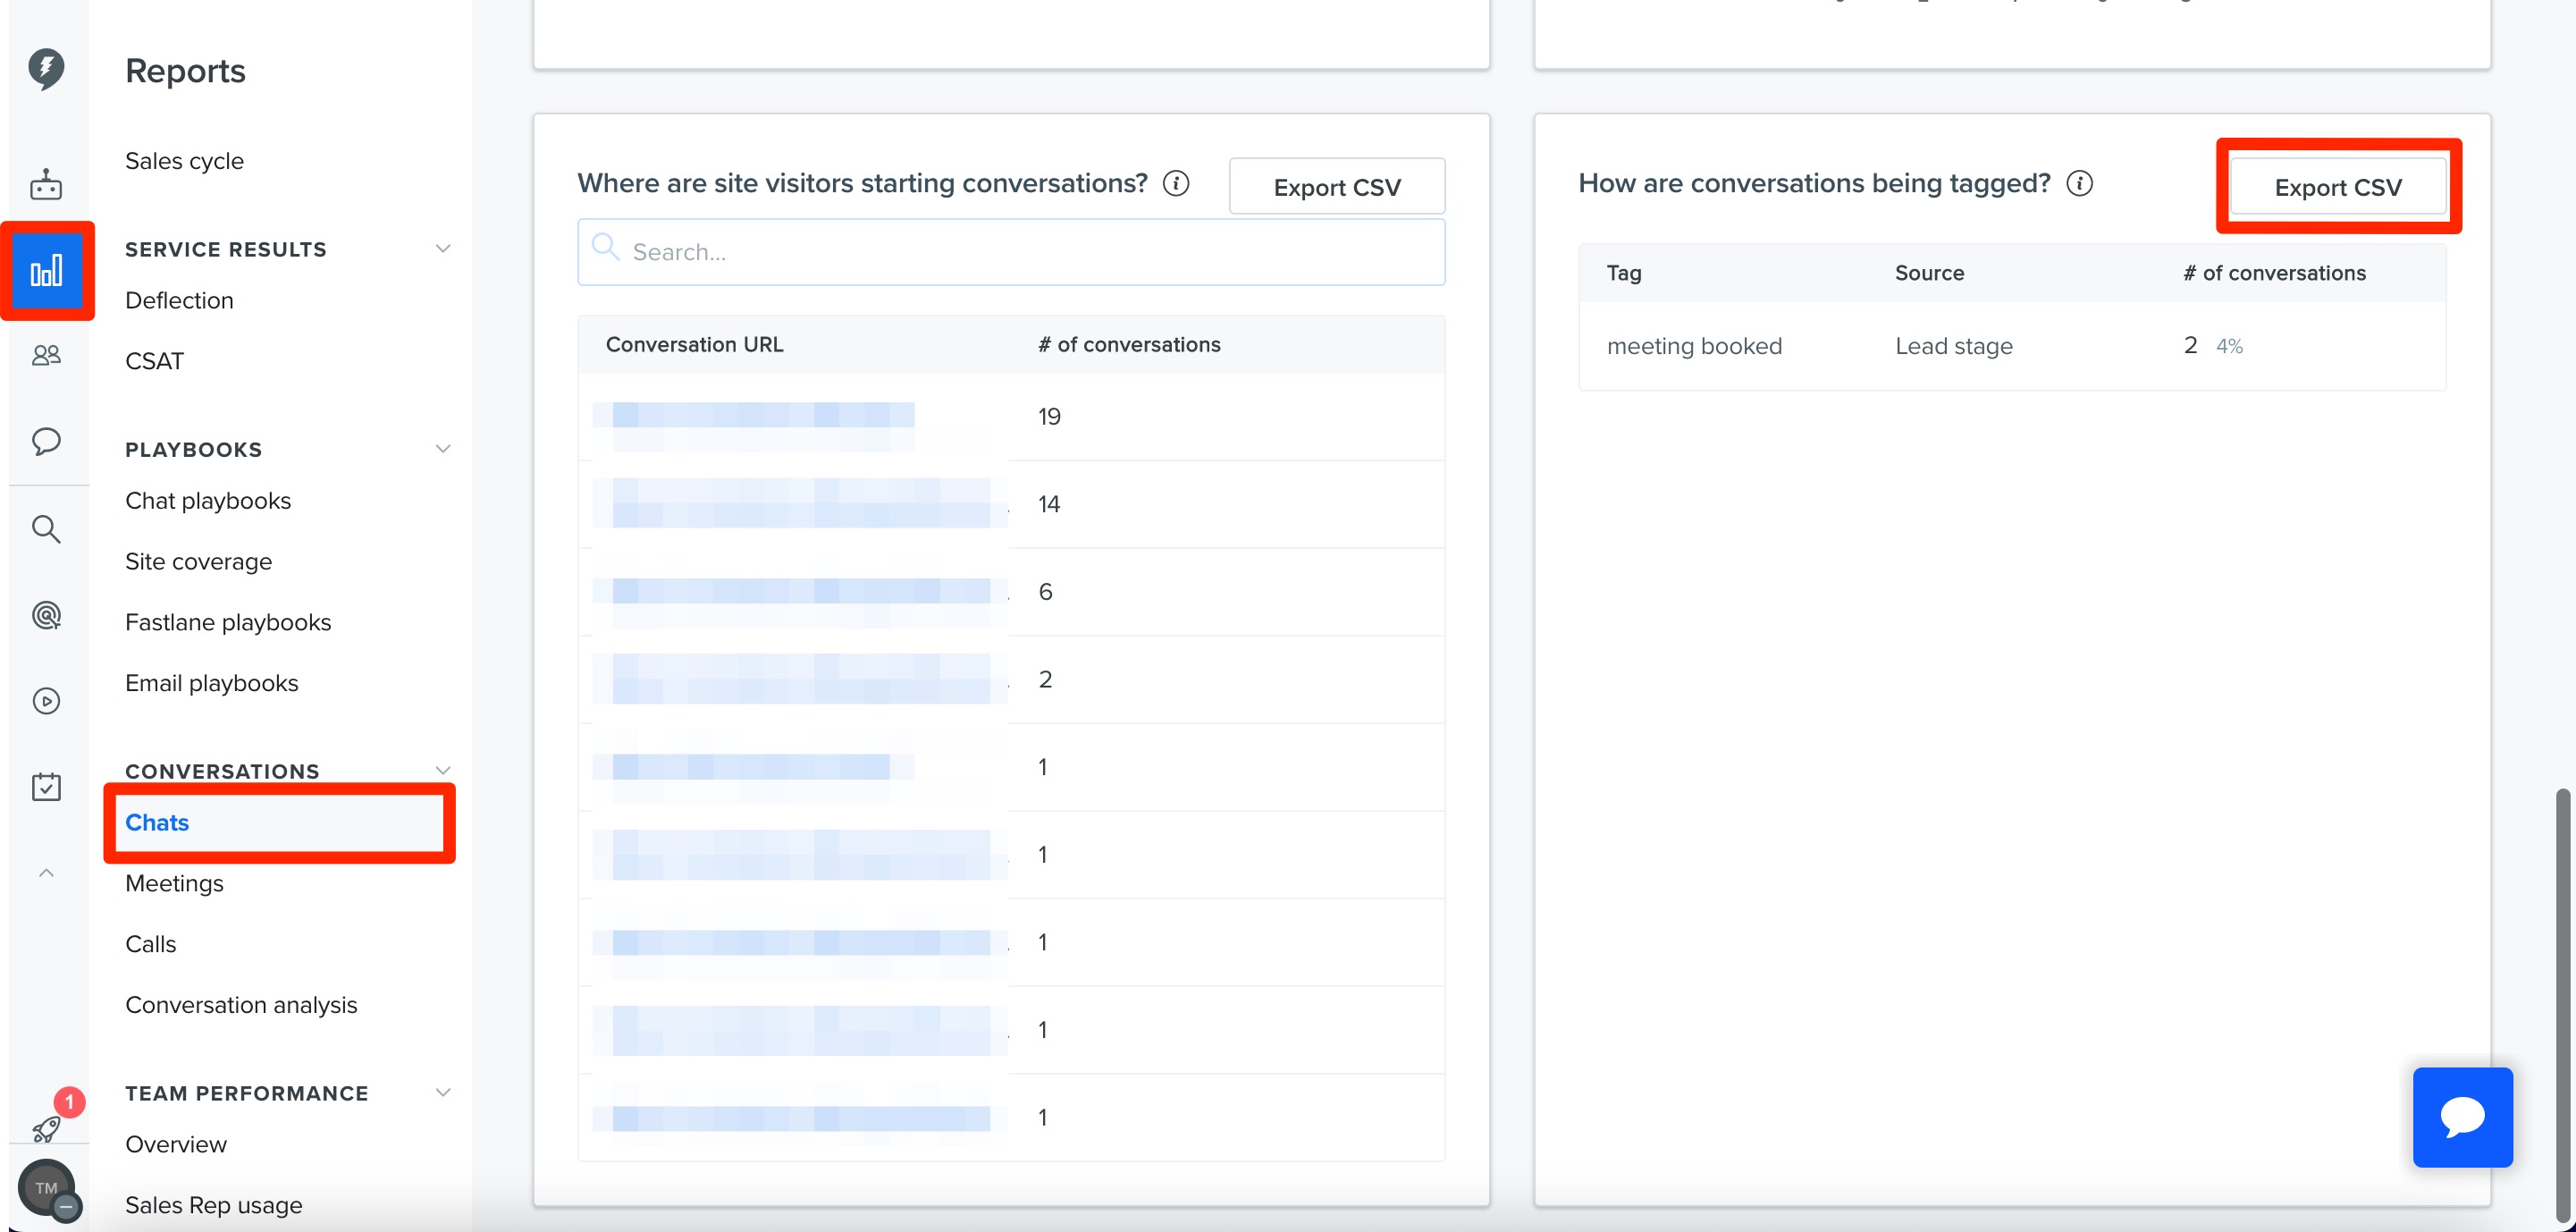Click info icon beside site visitors question
This screenshot has height=1232, width=2576.
tap(1176, 184)
